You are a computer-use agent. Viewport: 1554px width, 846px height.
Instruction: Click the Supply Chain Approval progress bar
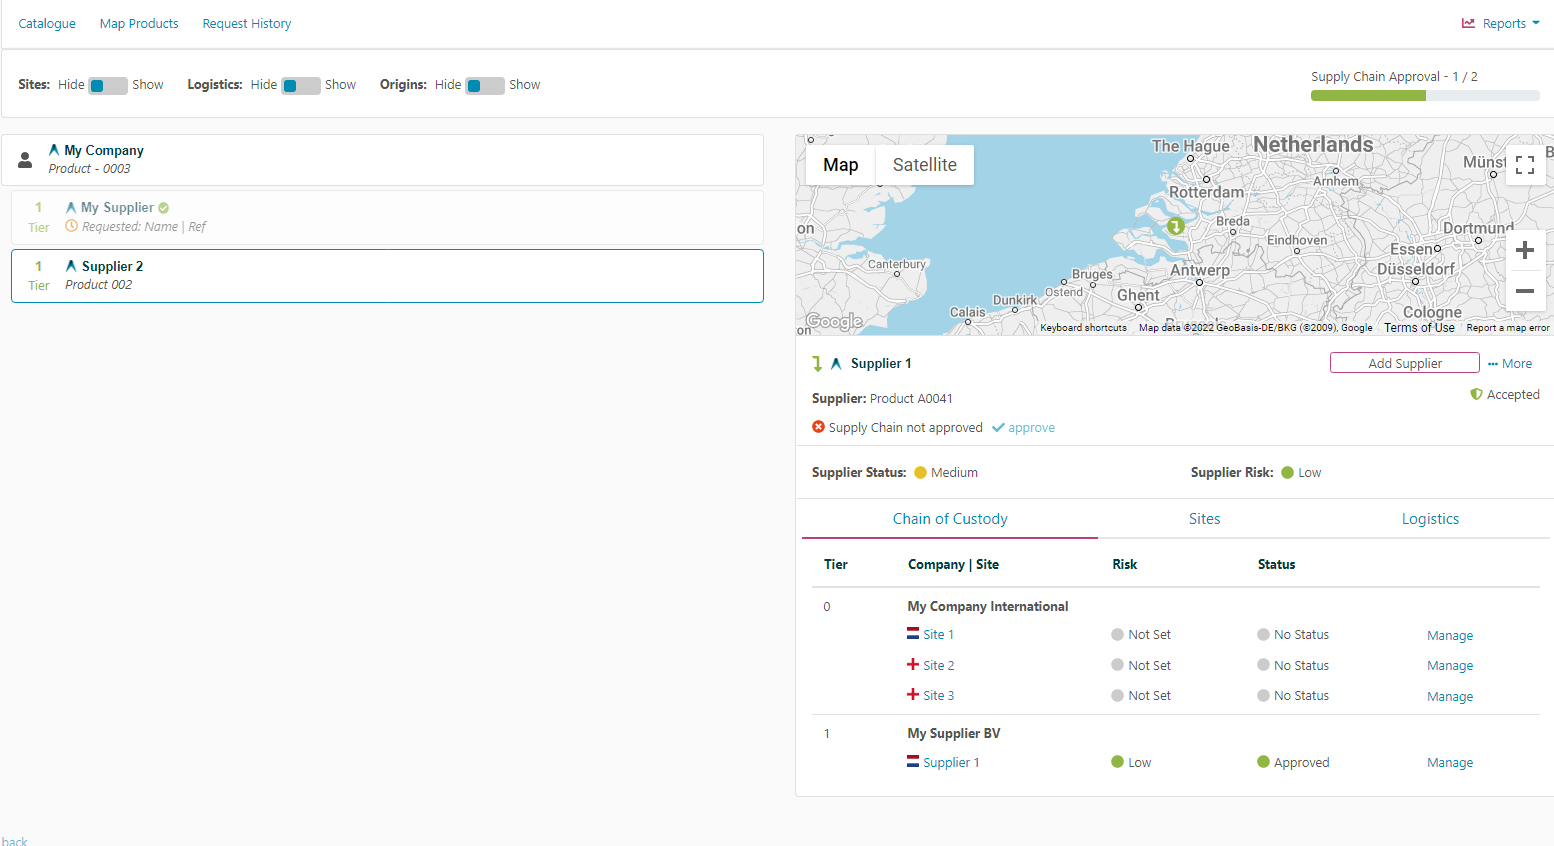click(1424, 96)
